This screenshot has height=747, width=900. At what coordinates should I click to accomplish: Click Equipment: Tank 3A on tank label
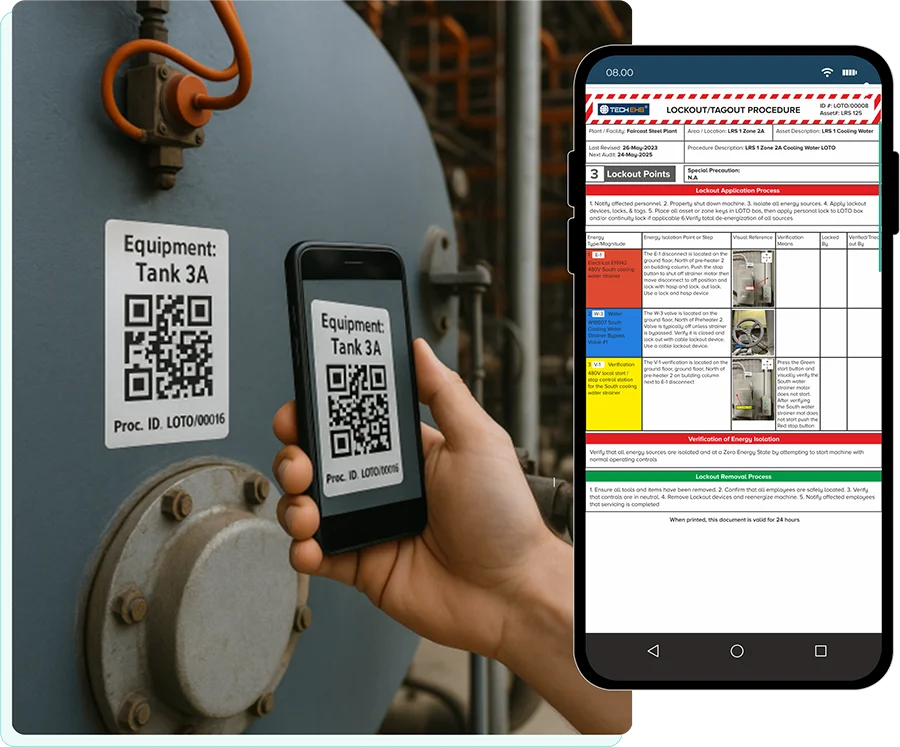click(170, 260)
